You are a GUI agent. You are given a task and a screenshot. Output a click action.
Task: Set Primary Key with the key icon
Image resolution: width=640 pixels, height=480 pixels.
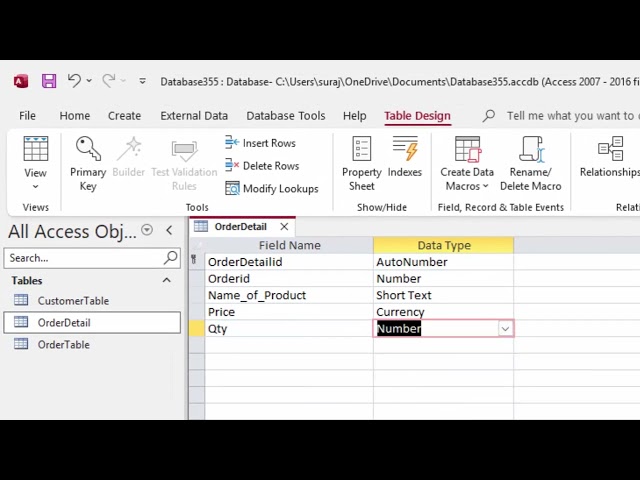click(88, 163)
